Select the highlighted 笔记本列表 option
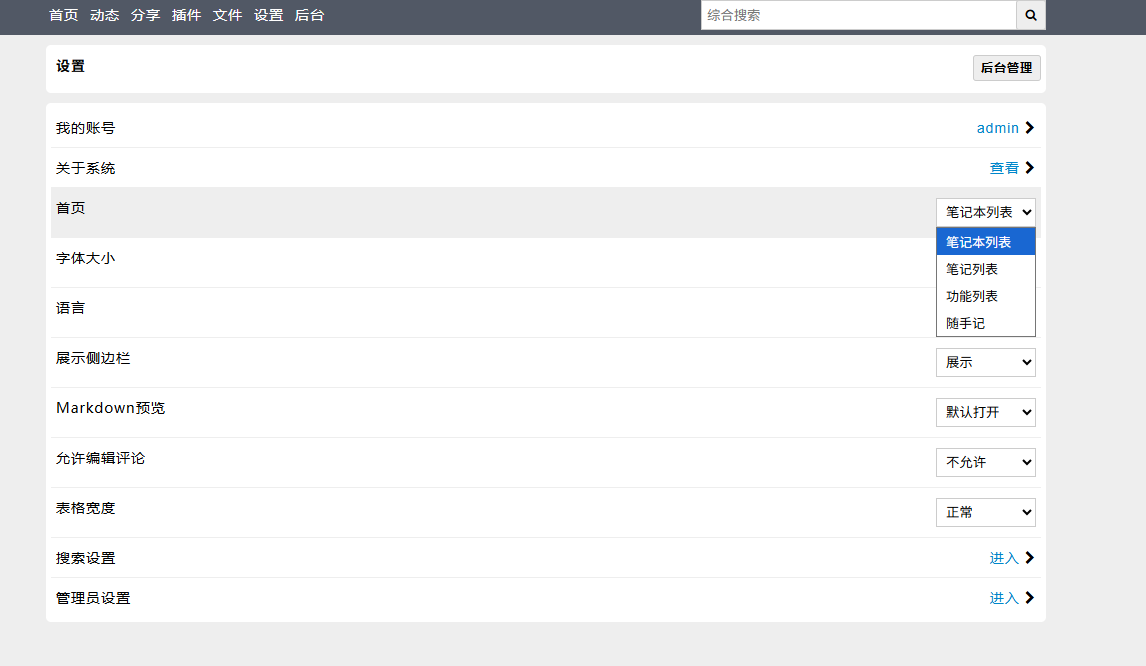Viewport: 1146px width, 666px height. click(985, 242)
